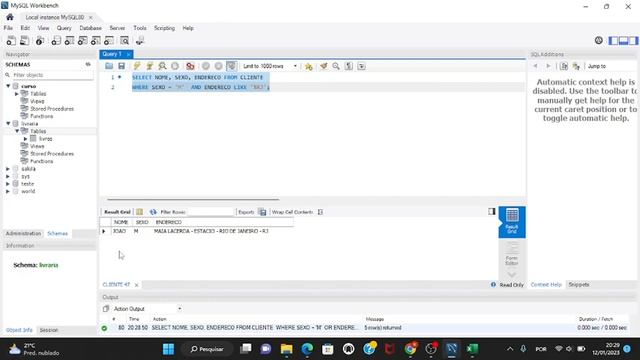Close the CLIENTE 47 result tab
This screenshot has height=360, width=640.
coord(136,285)
